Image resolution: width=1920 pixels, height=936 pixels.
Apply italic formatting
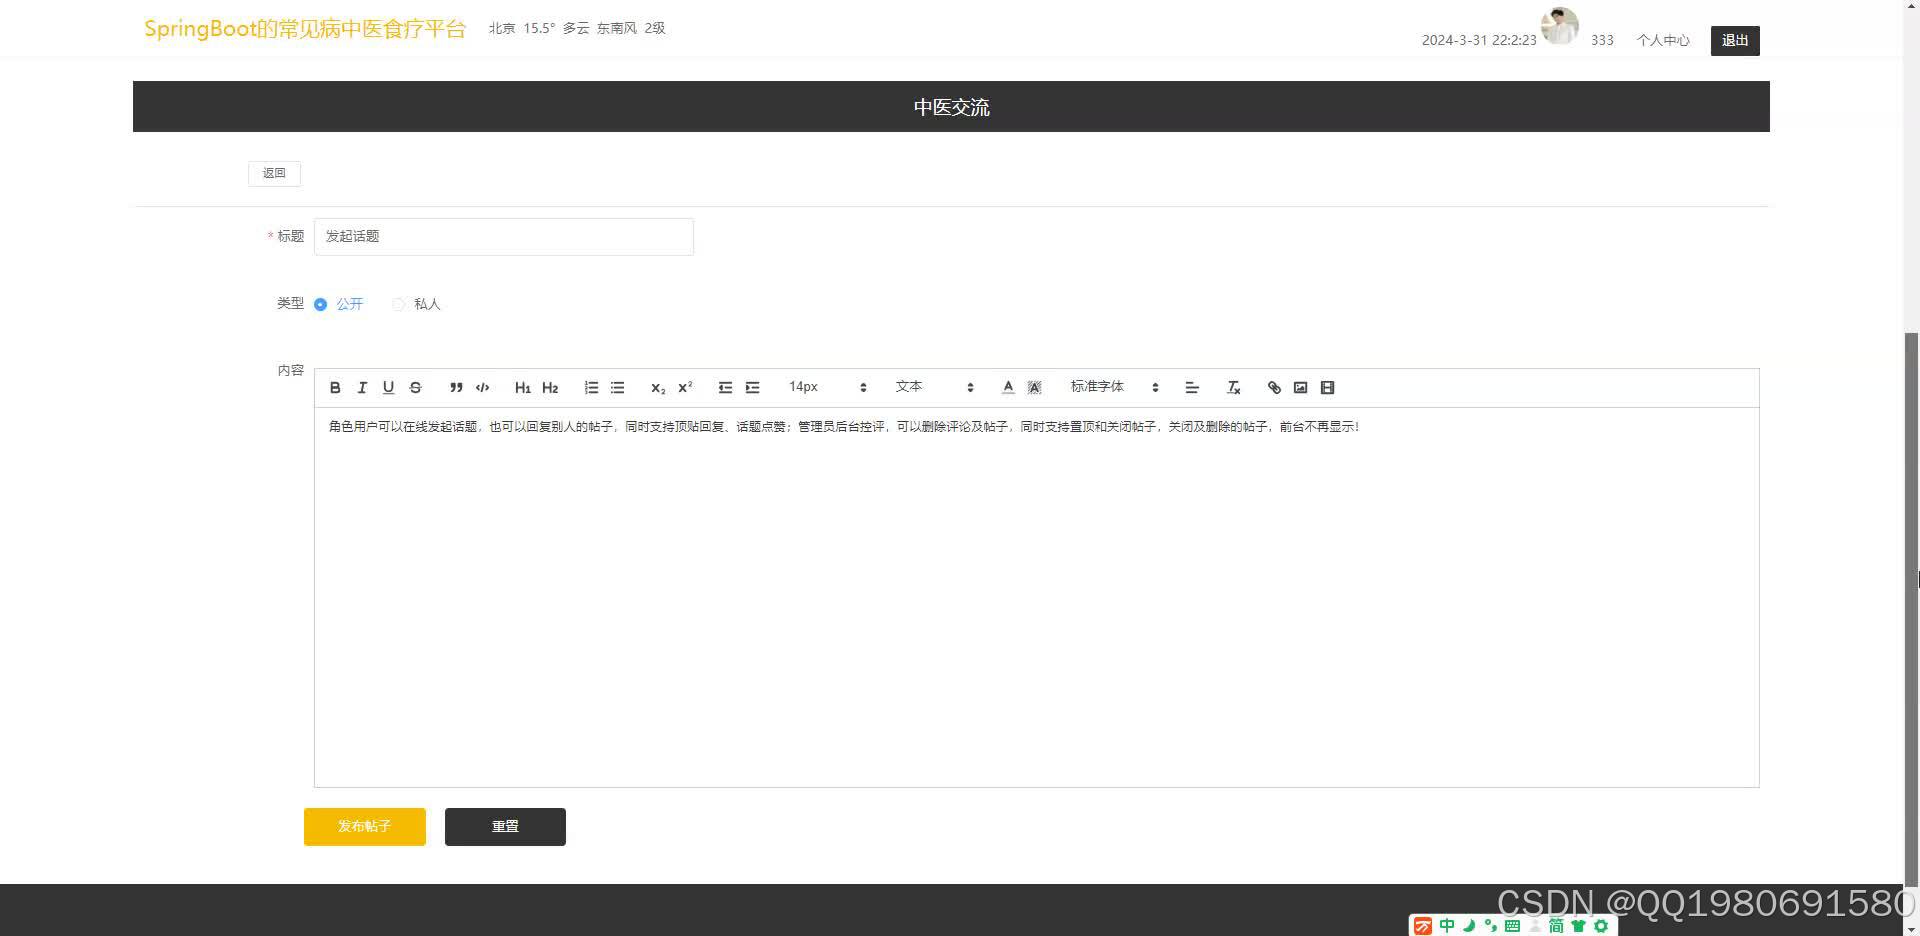click(x=361, y=387)
